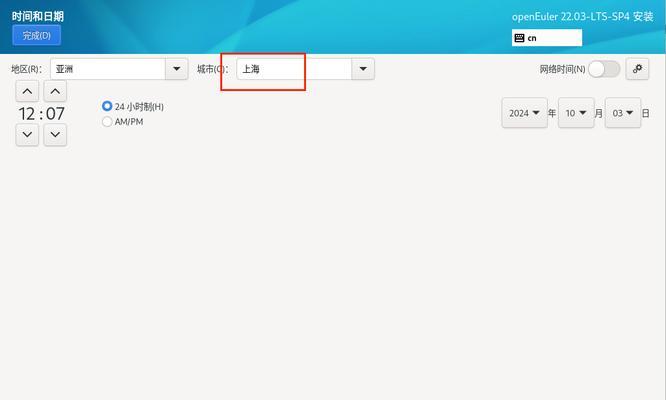Open the network time gear settings
Image resolution: width=666 pixels, height=400 pixels.
(637, 69)
